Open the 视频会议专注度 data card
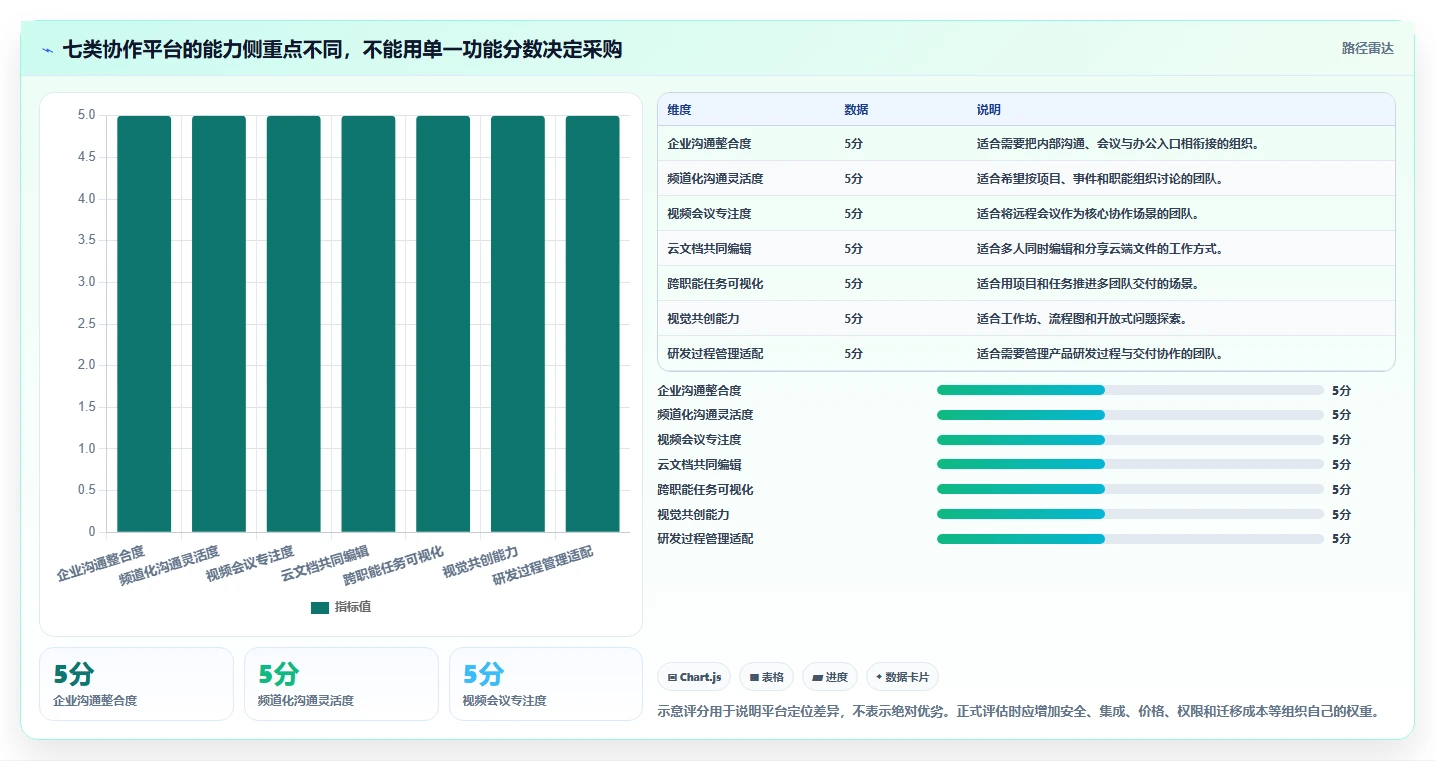Image resolution: width=1435 pixels, height=761 pixels. pos(546,684)
